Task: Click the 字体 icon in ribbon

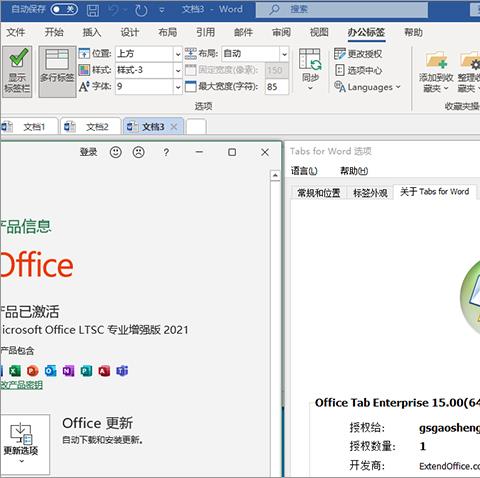Action: [x=84, y=87]
